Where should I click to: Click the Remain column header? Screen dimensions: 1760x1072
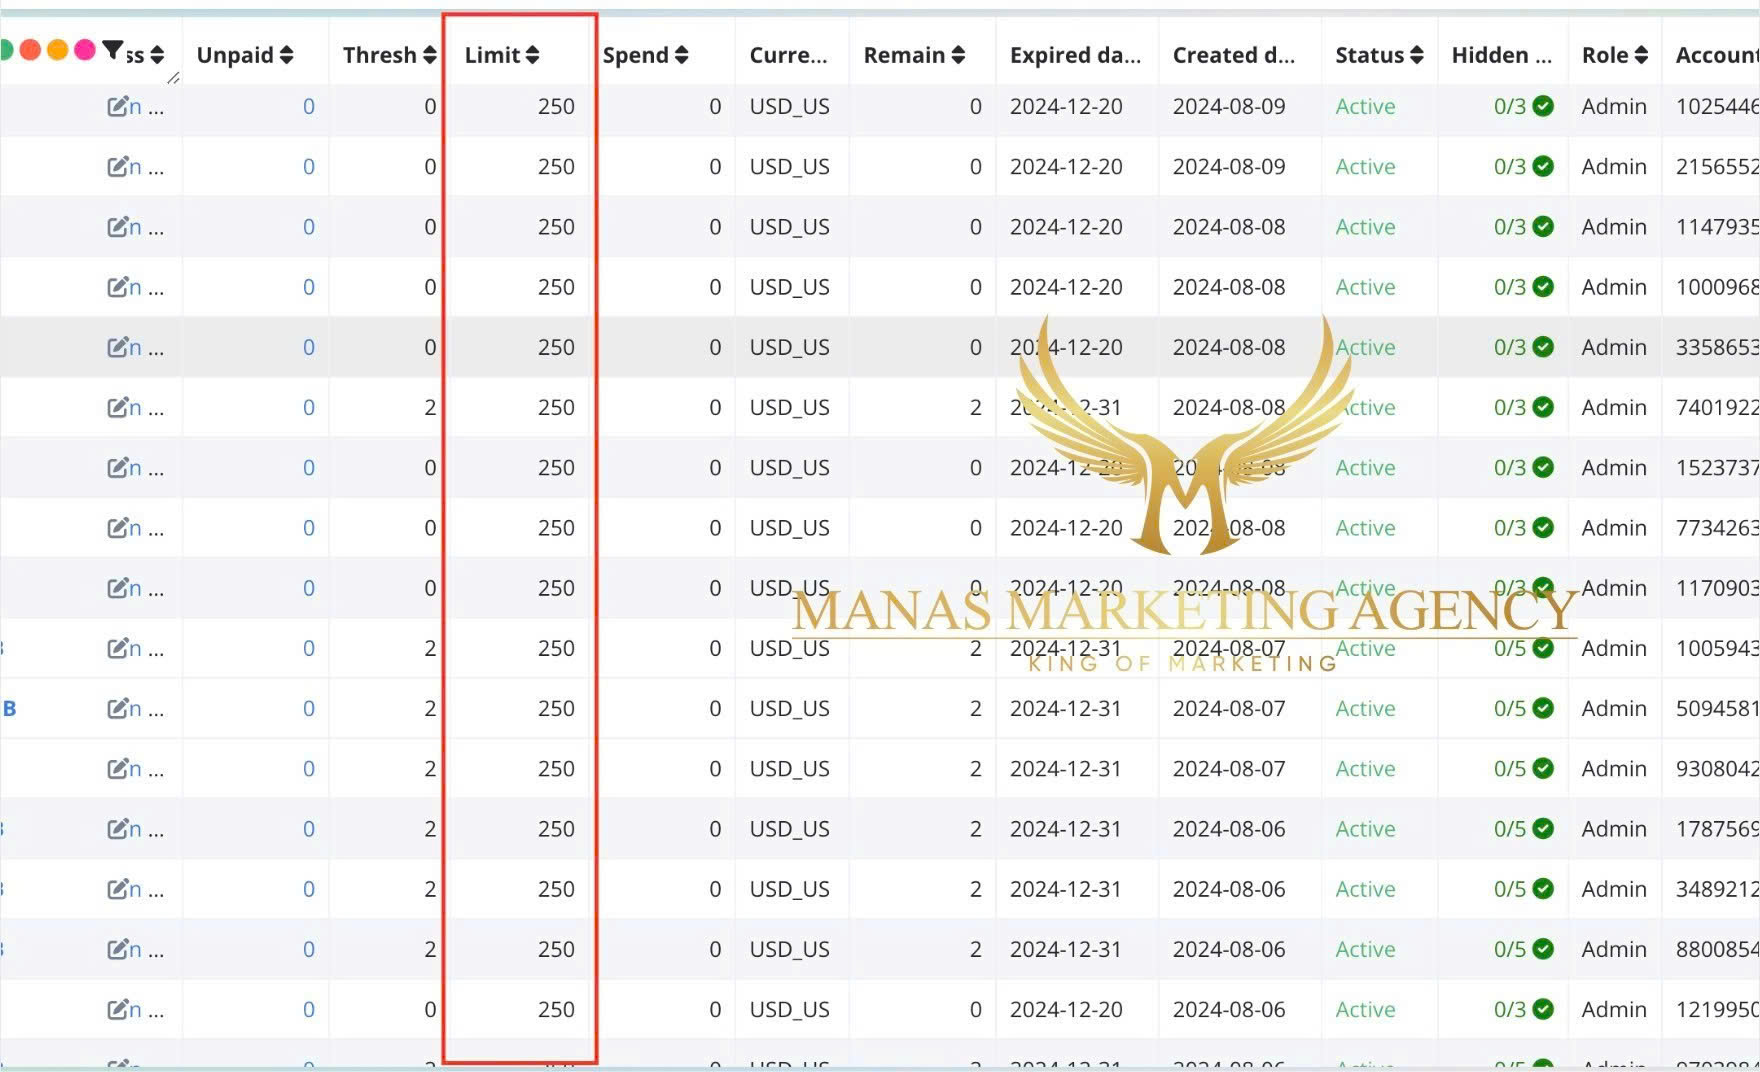(904, 55)
